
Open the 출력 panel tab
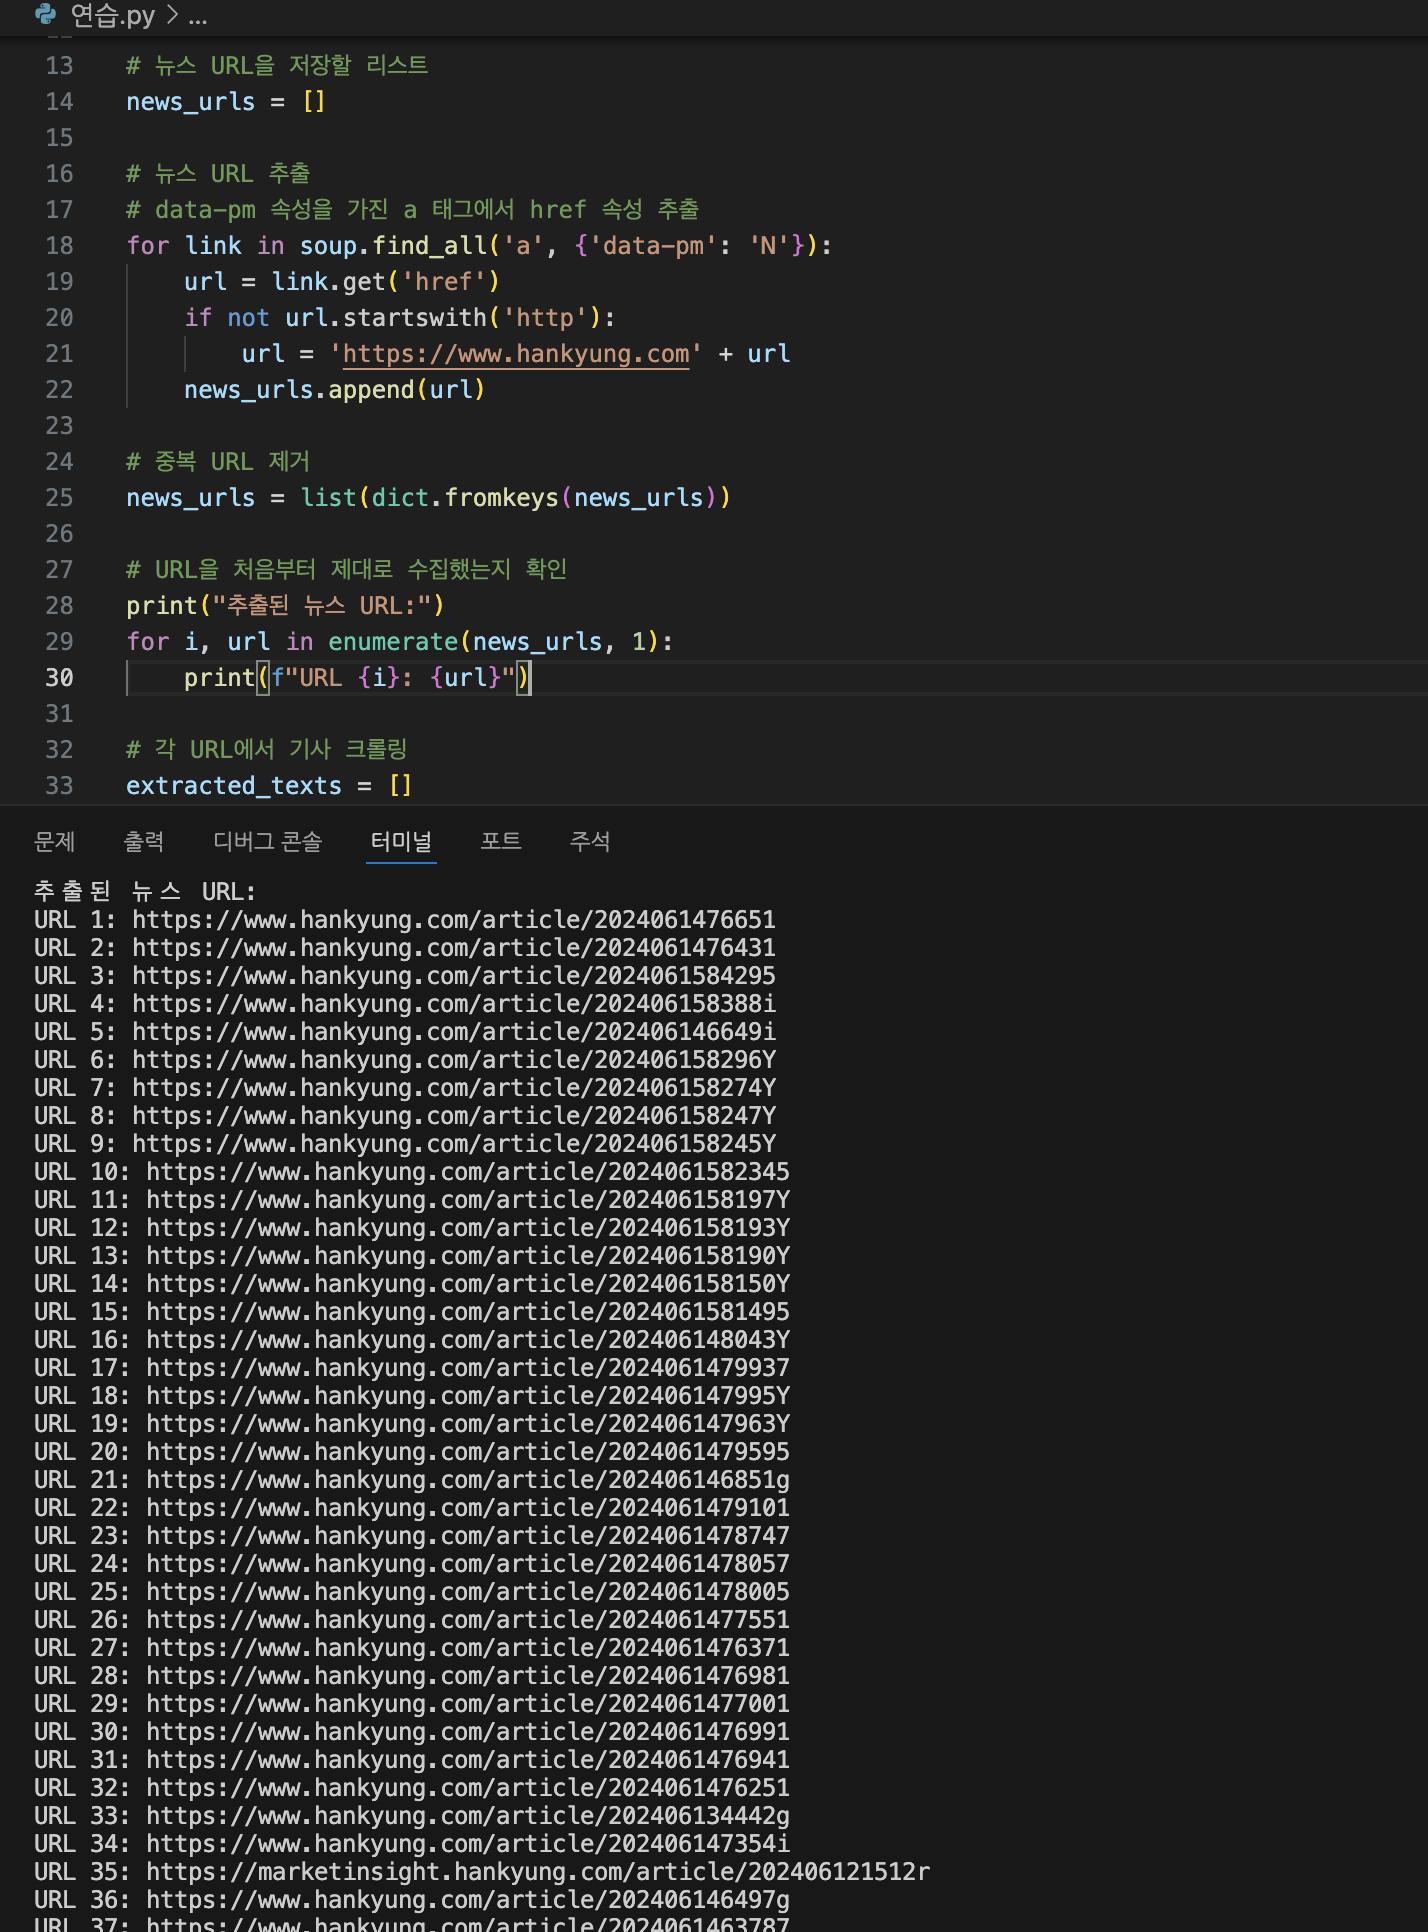click(x=144, y=842)
